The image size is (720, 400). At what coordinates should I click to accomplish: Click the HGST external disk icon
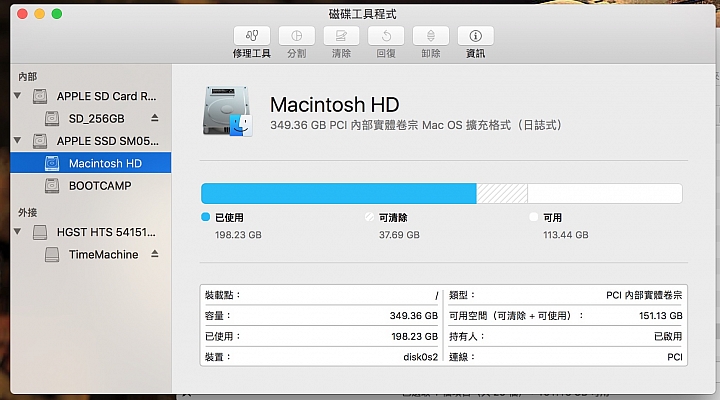[40, 232]
